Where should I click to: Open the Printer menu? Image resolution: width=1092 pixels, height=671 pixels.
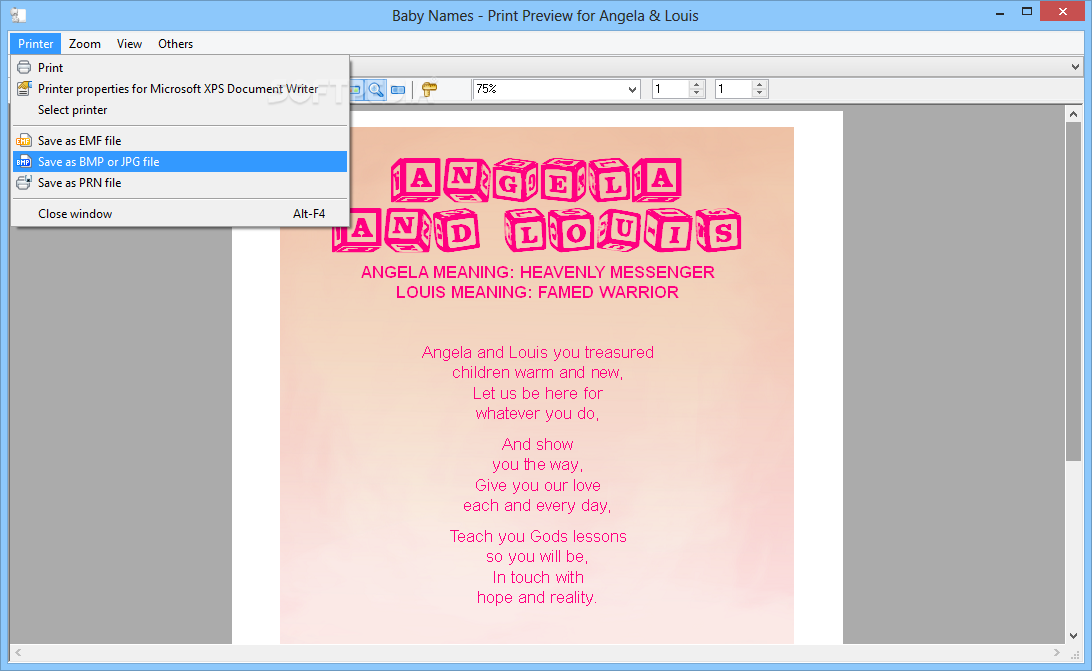tap(36, 43)
